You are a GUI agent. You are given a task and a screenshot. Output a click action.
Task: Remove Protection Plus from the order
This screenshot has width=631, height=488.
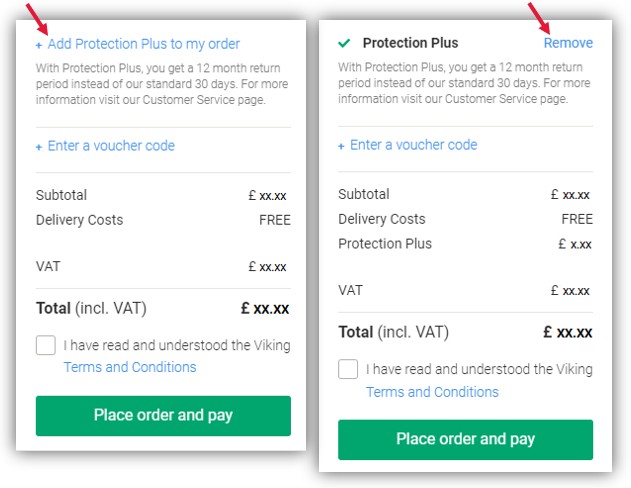point(568,43)
